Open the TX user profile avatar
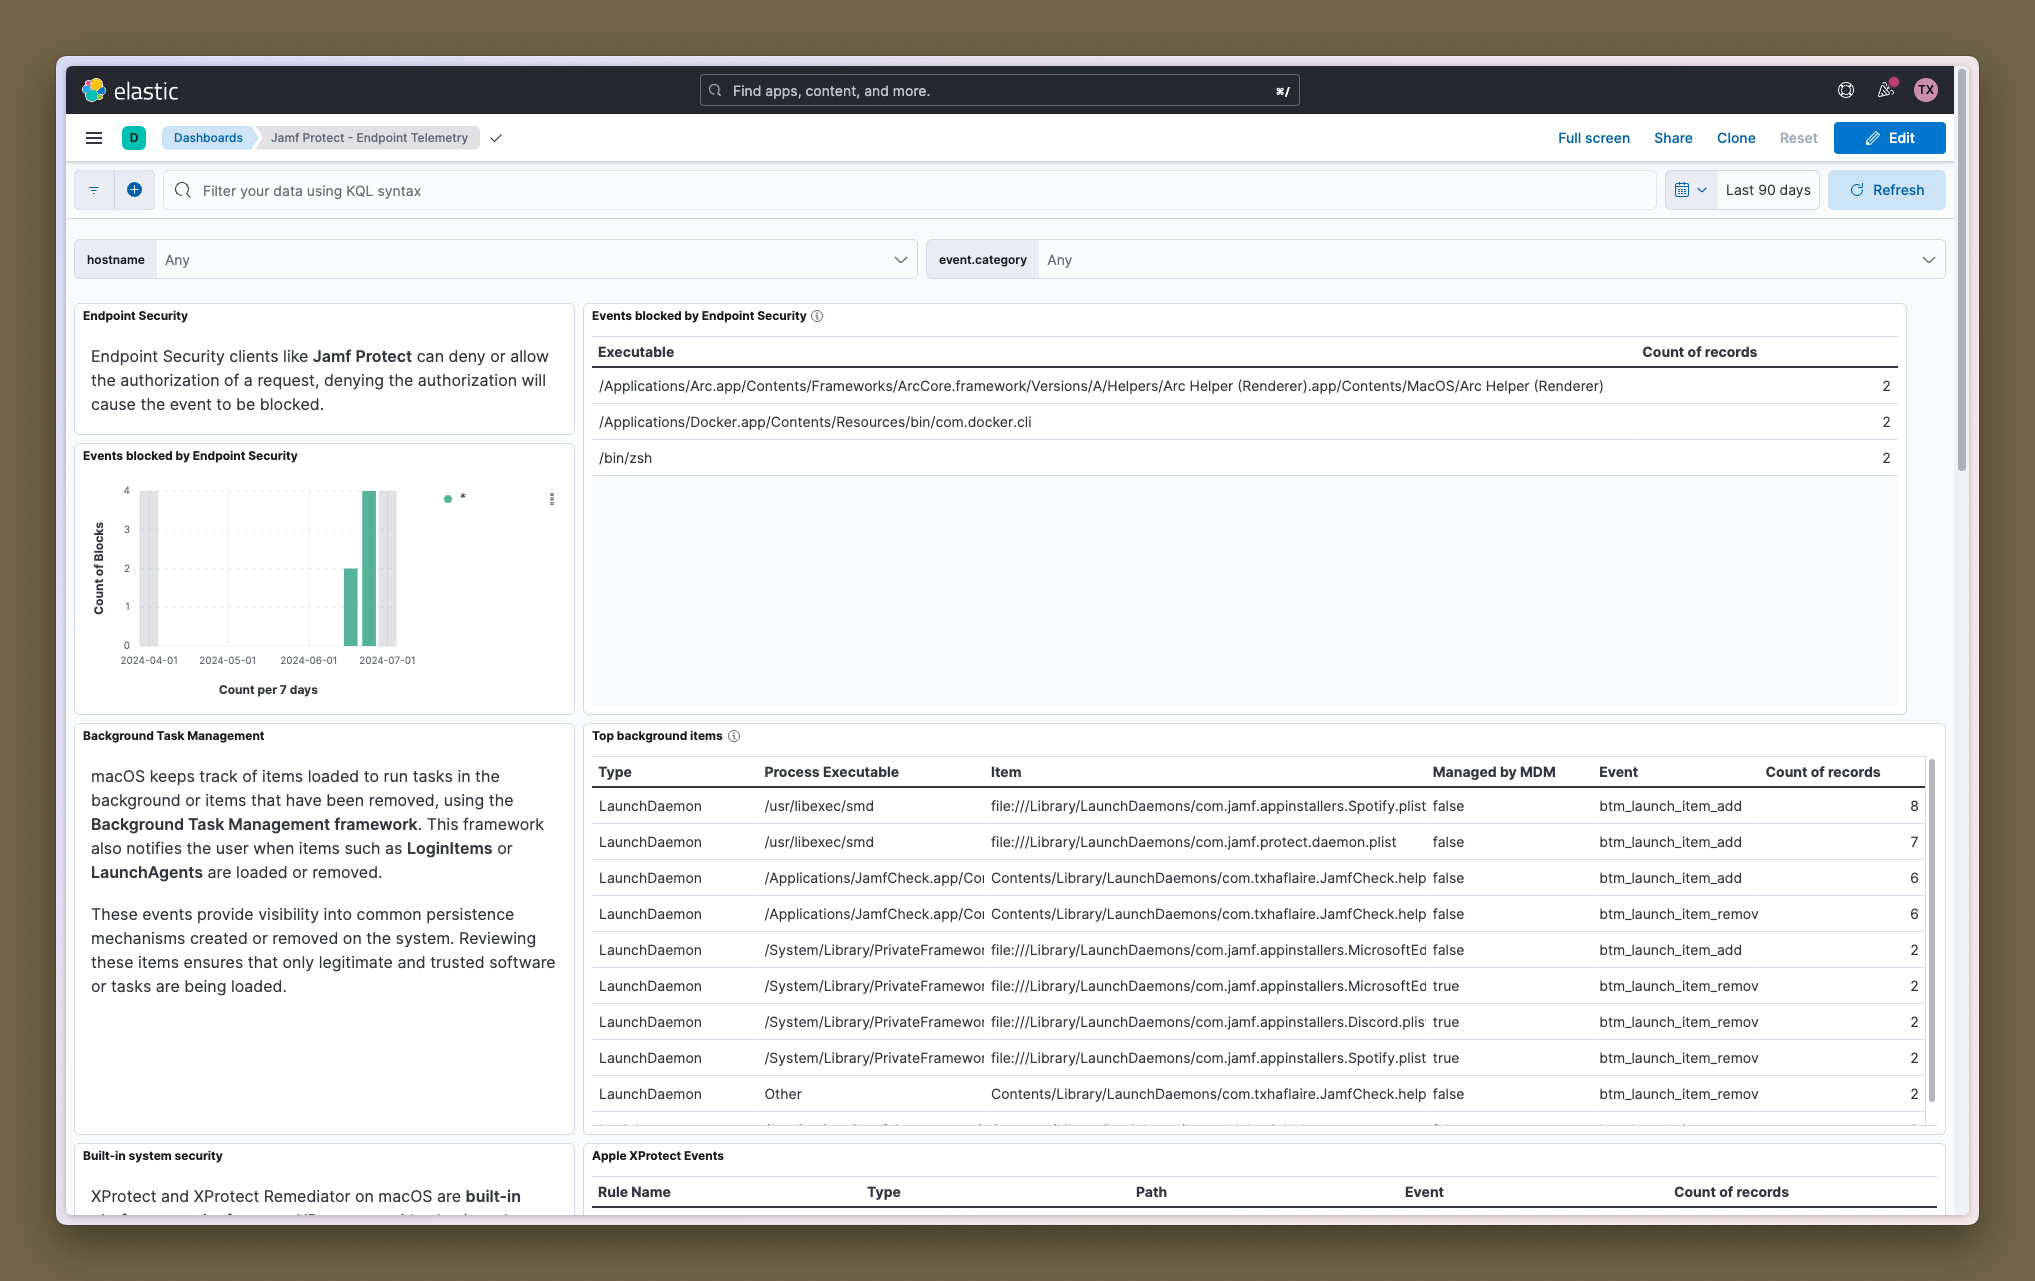 pos(1926,90)
